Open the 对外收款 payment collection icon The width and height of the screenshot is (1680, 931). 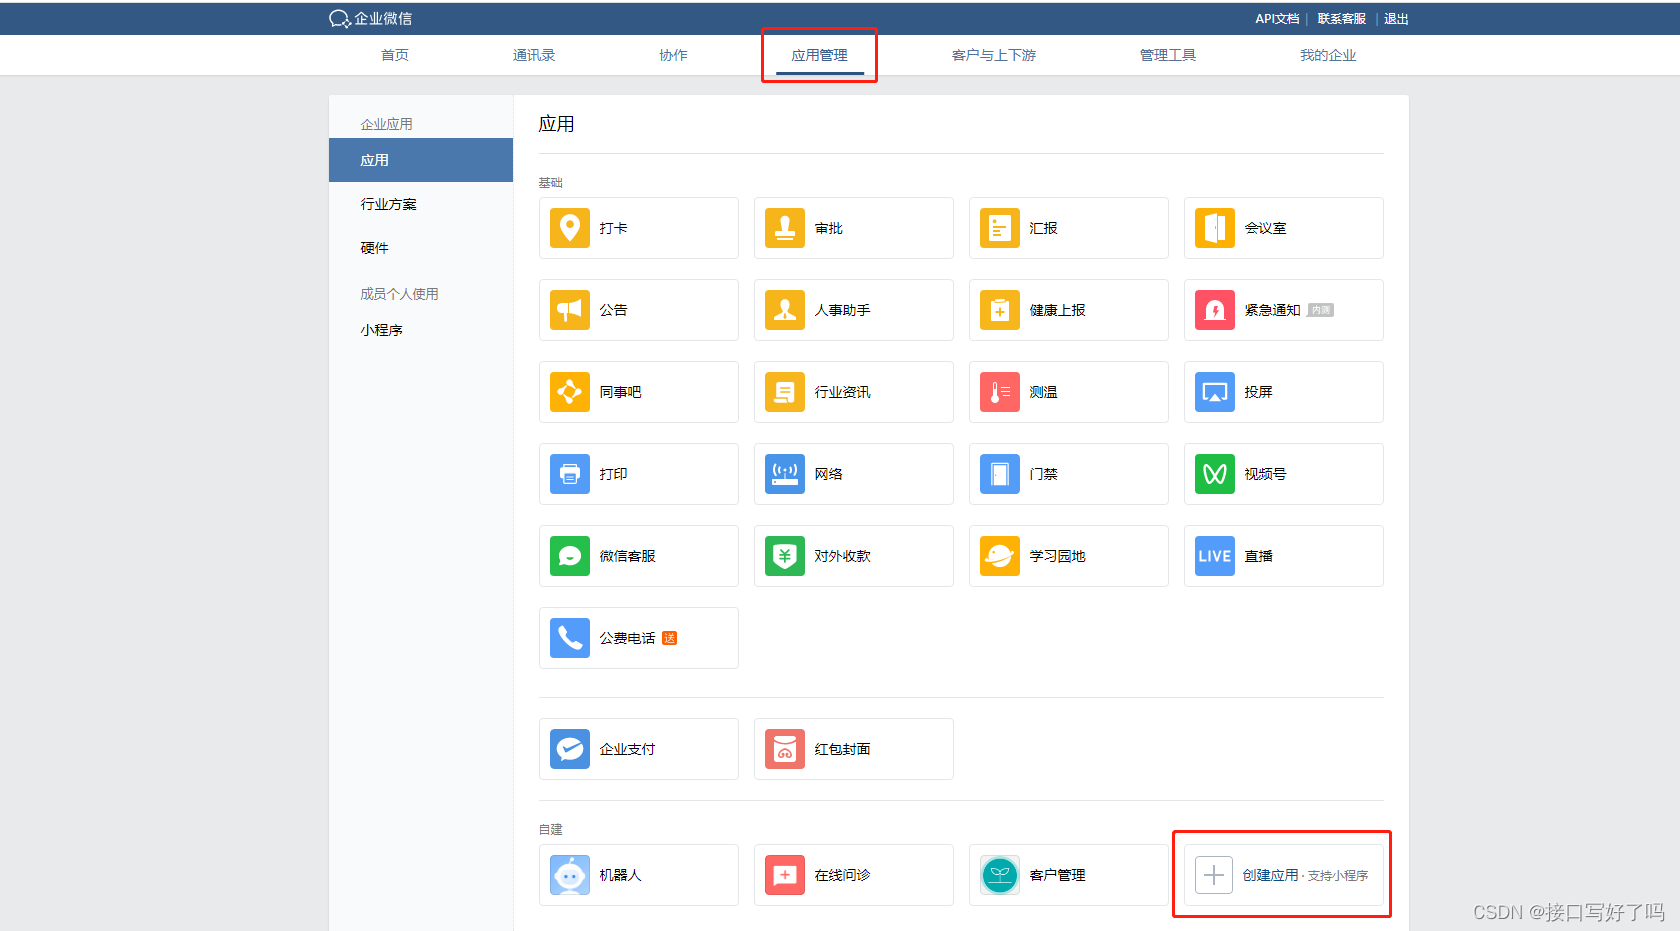[x=785, y=556]
